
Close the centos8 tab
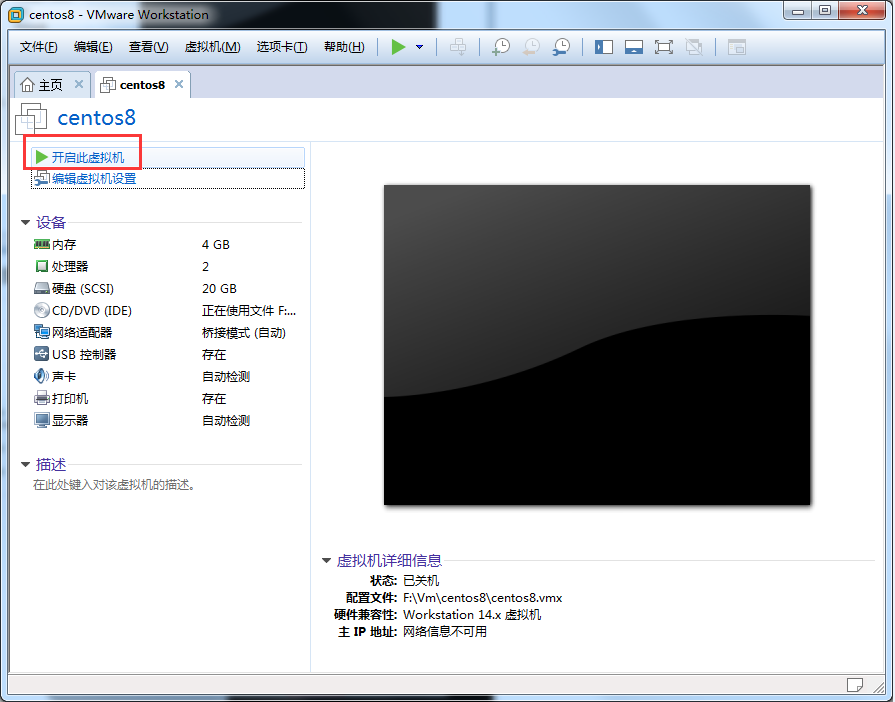click(x=179, y=85)
